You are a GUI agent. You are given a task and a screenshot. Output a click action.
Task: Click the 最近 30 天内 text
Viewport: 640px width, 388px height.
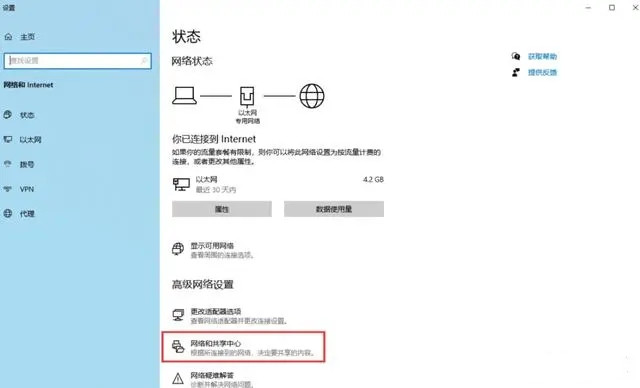coord(216,190)
